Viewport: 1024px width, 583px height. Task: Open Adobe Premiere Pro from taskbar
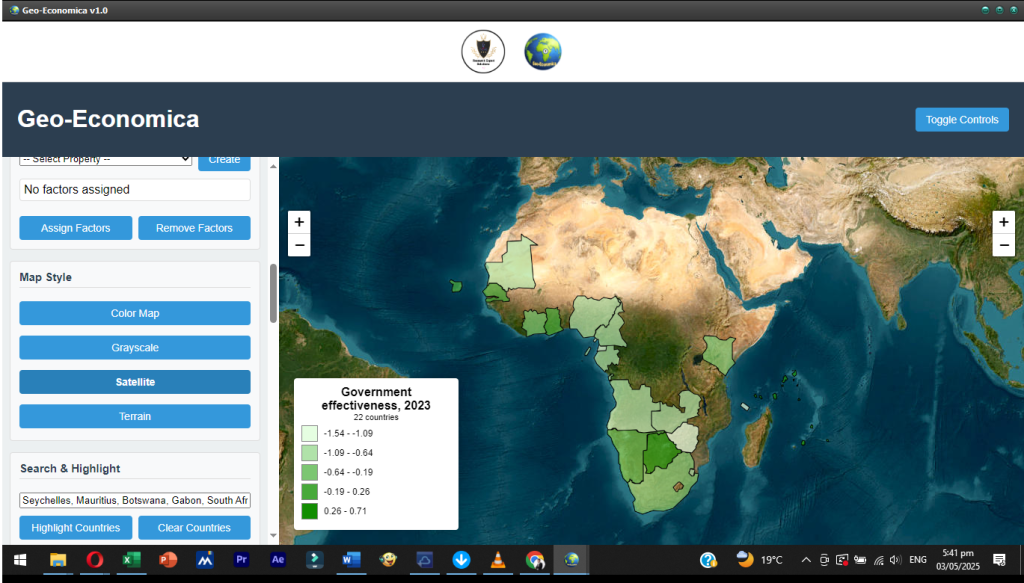click(241, 560)
